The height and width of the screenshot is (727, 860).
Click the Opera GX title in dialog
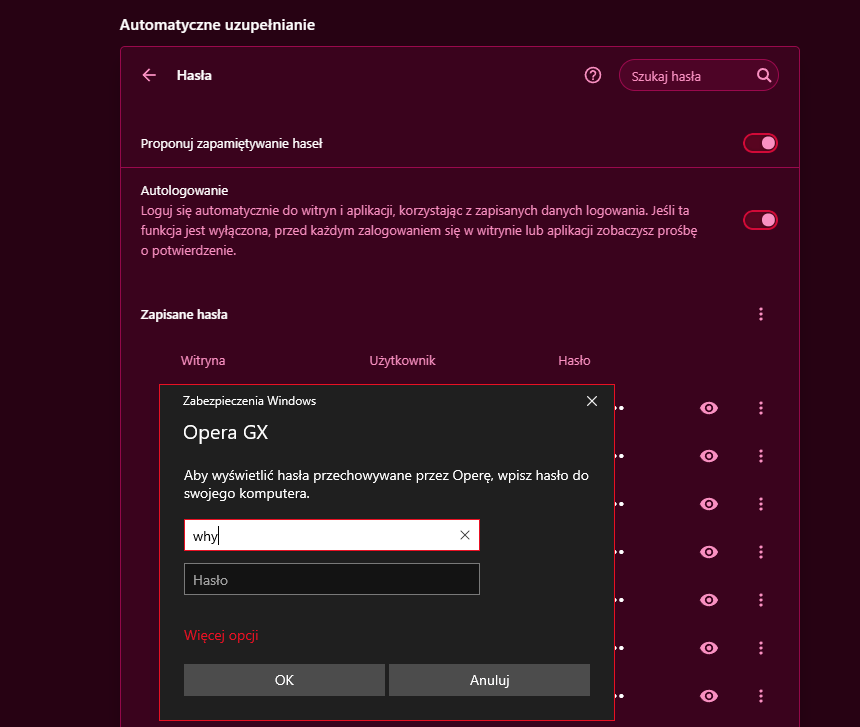(x=225, y=433)
